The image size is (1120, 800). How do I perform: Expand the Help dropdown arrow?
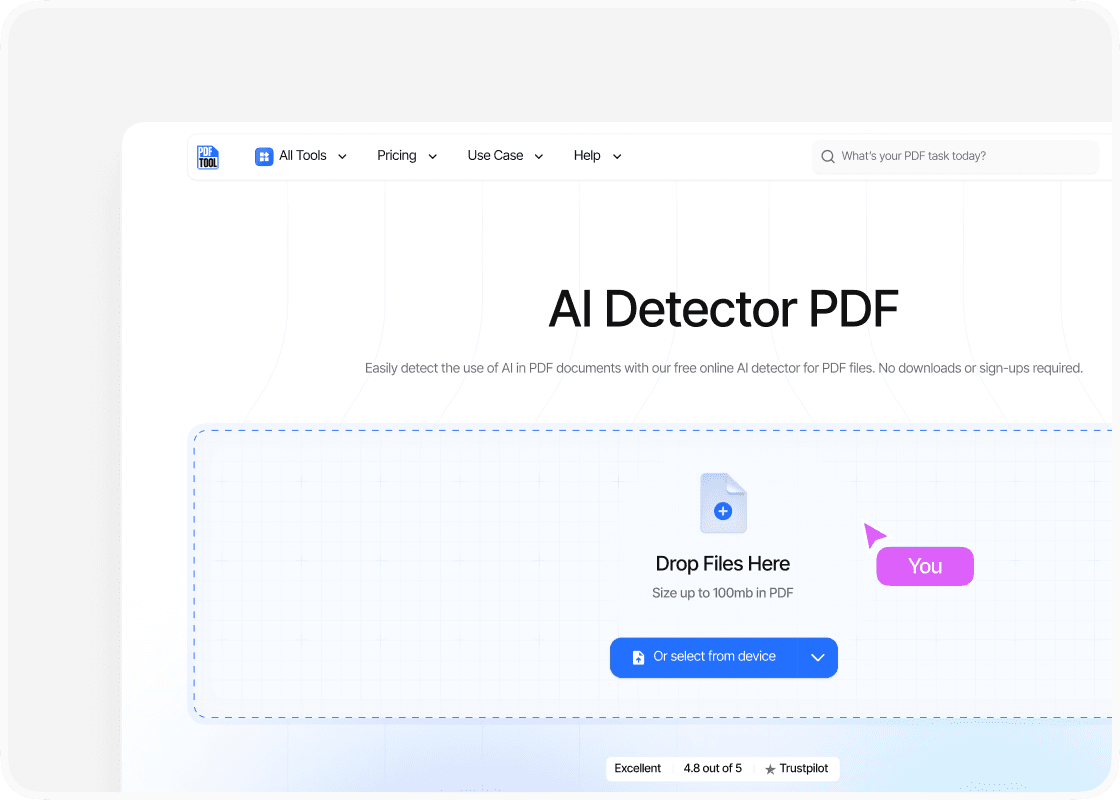point(617,157)
